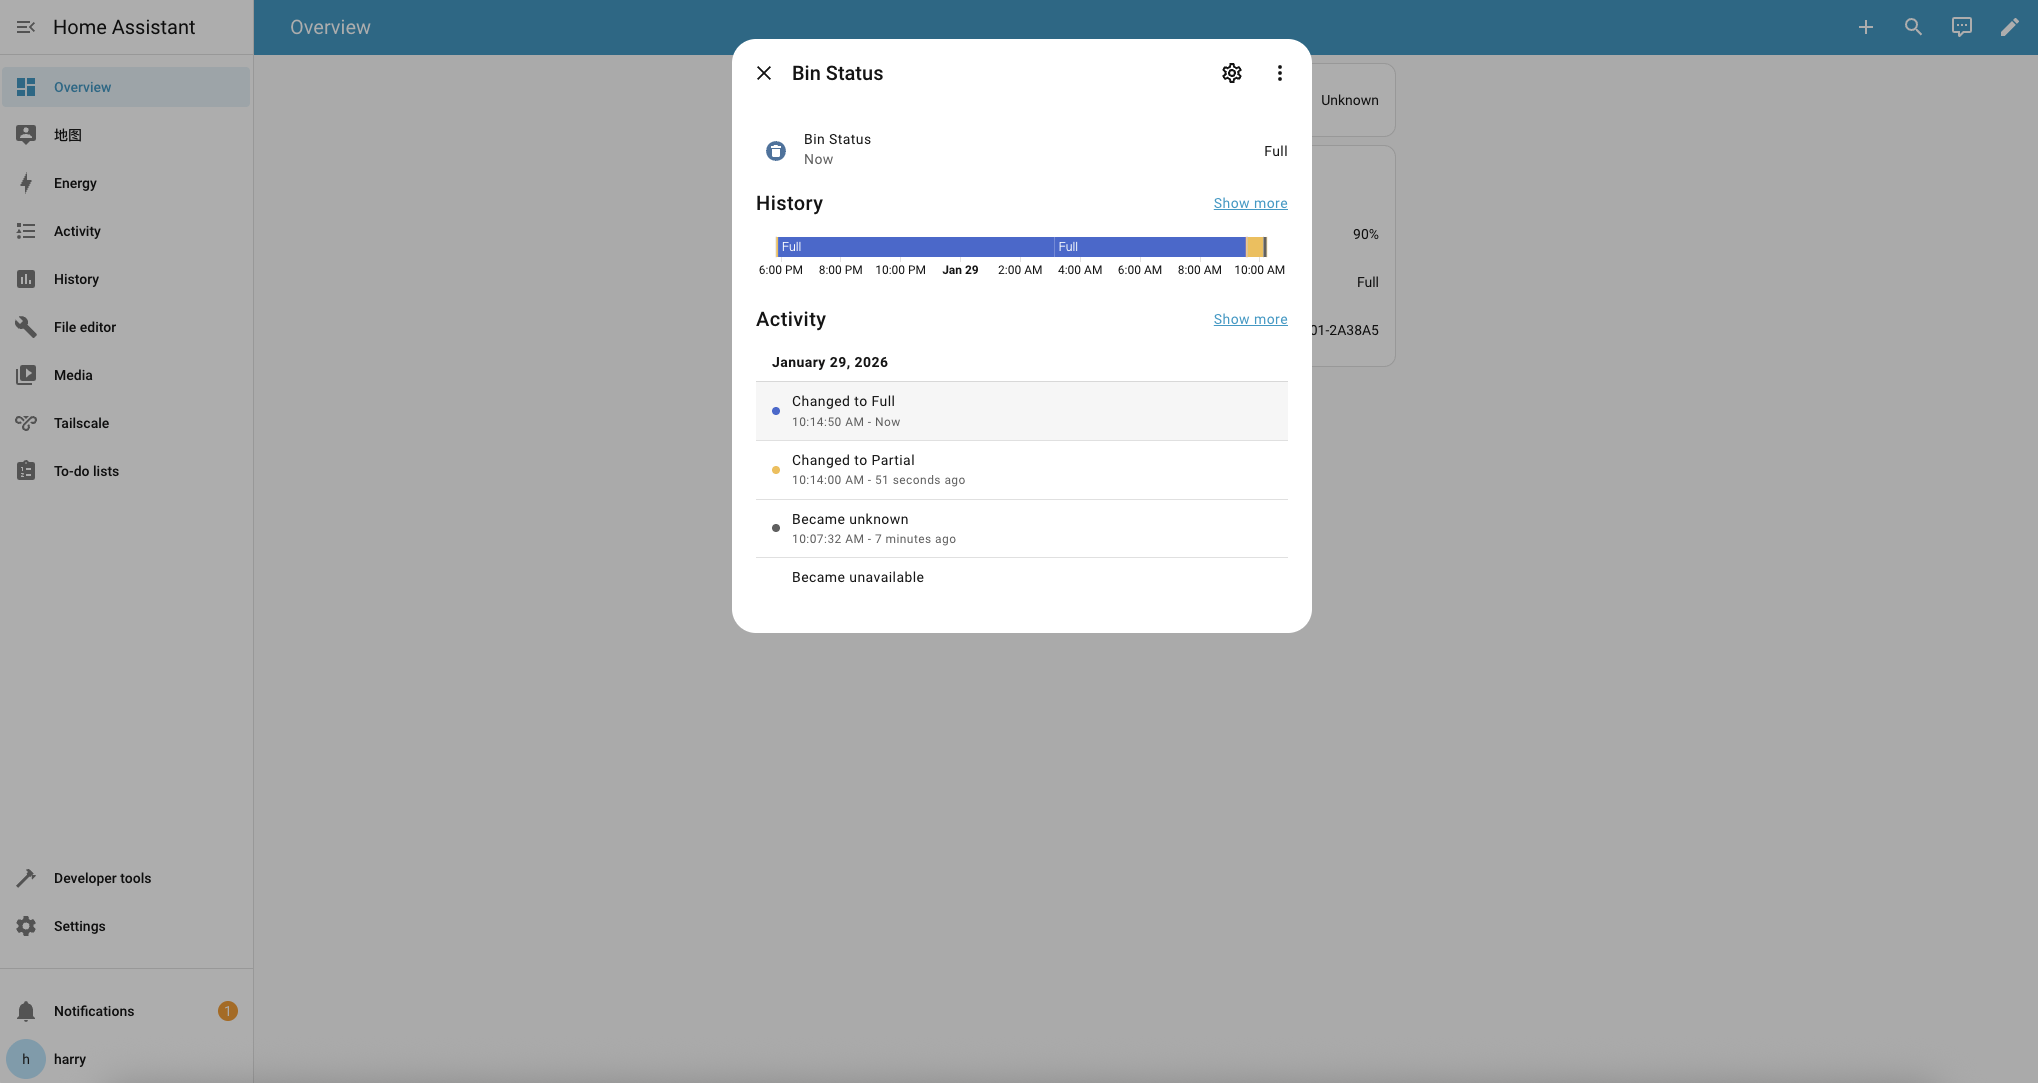Click the yellow Partial segment in the history bar
Viewport: 2038px width, 1083px height.
point(1254,247)
